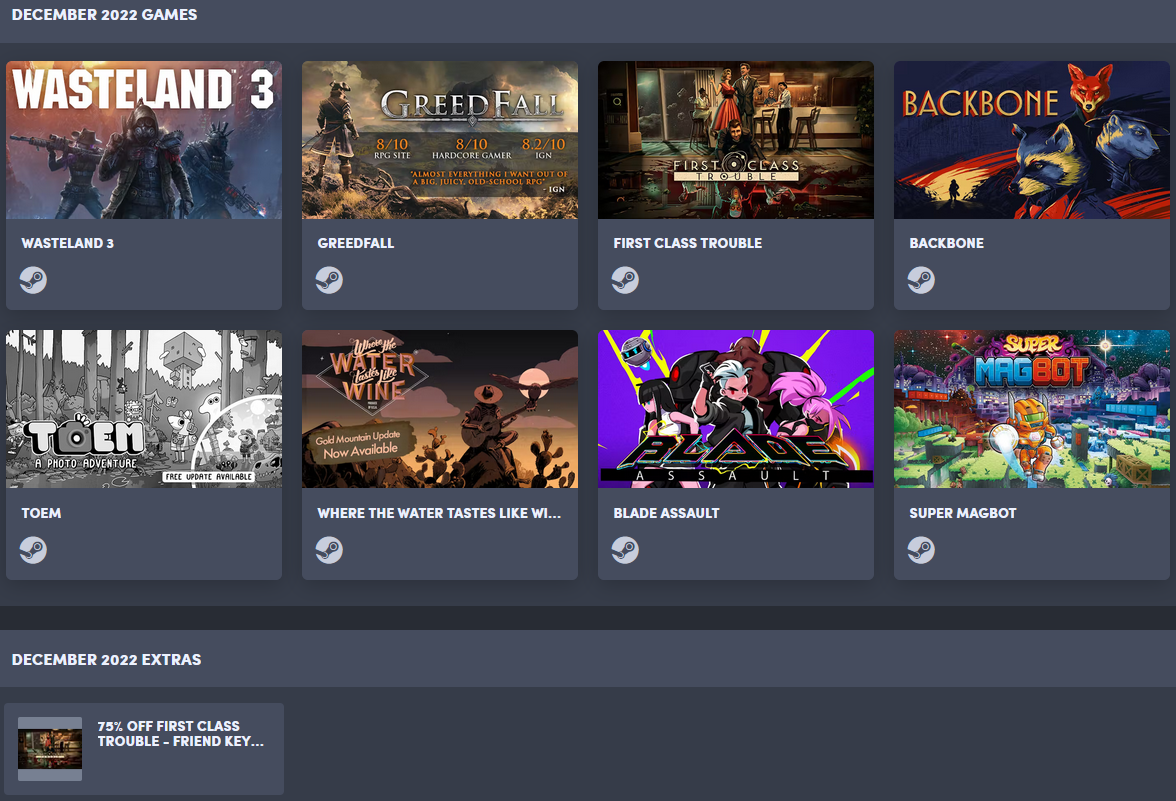Screen dimensions: 1176x801
Task: Open the Where the Water Tastes Like Wine cover image
Action: (x=440, y=410)
